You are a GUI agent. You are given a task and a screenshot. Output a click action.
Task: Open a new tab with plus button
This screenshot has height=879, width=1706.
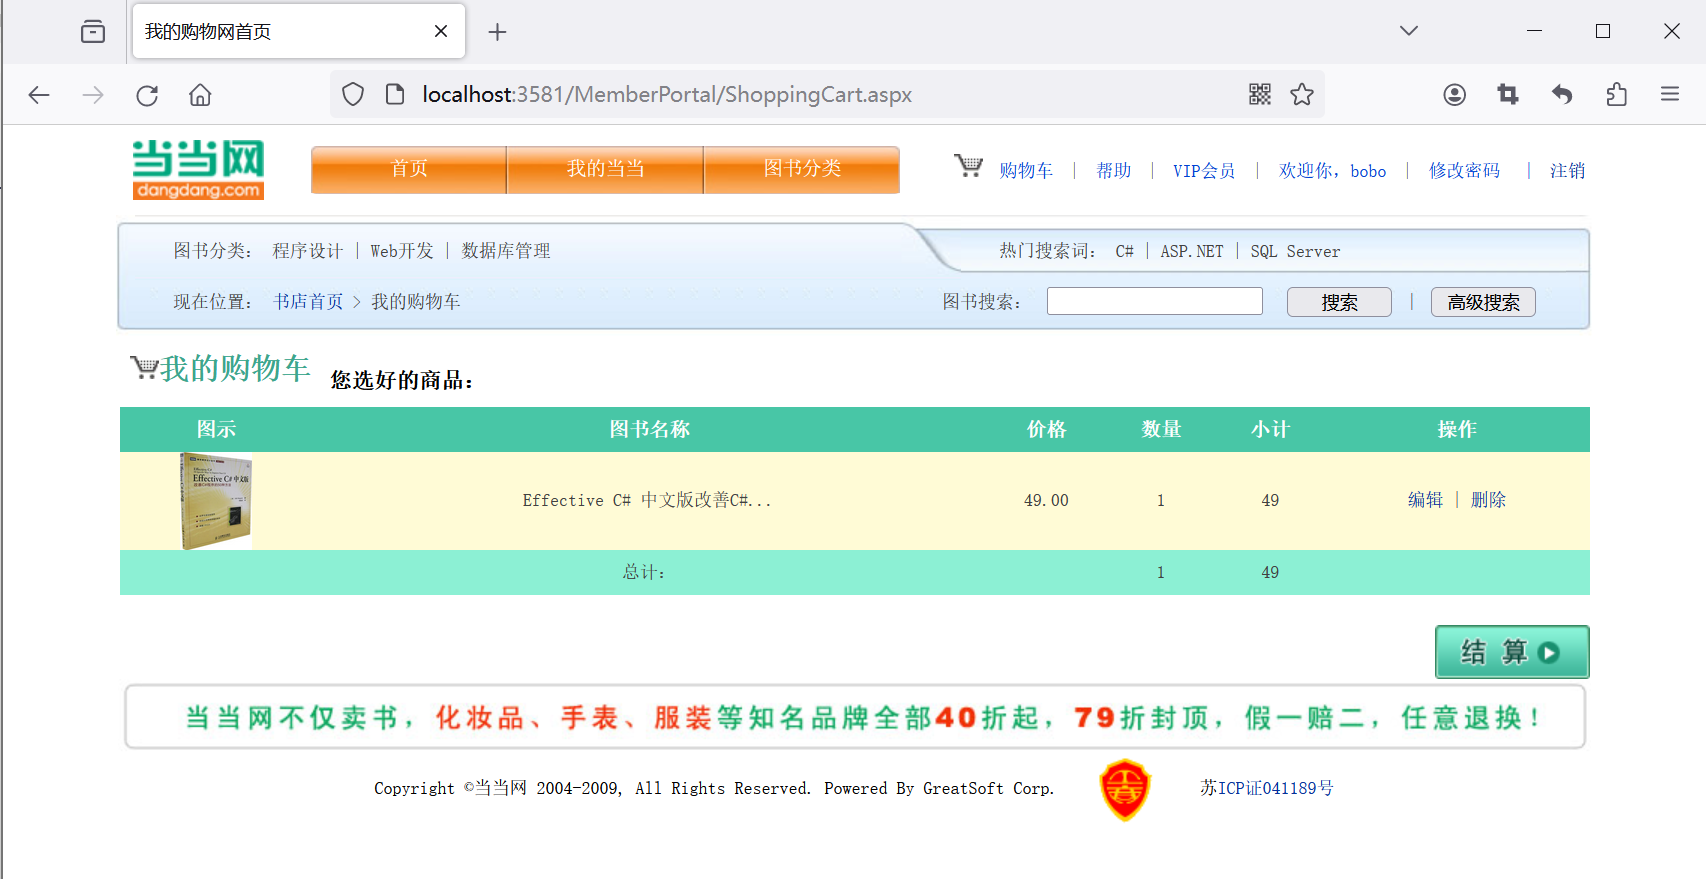pos(497,32)
